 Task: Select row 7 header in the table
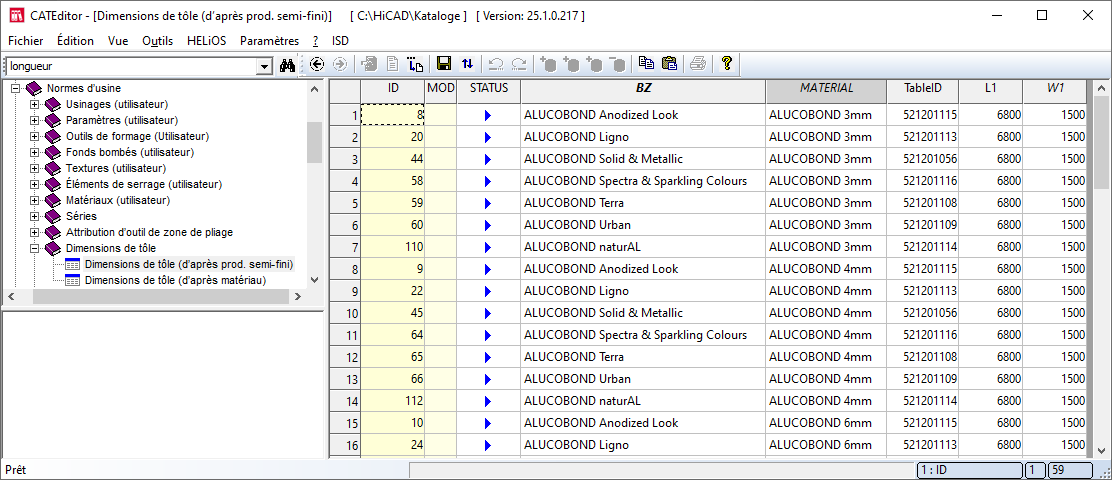[345, 247]
